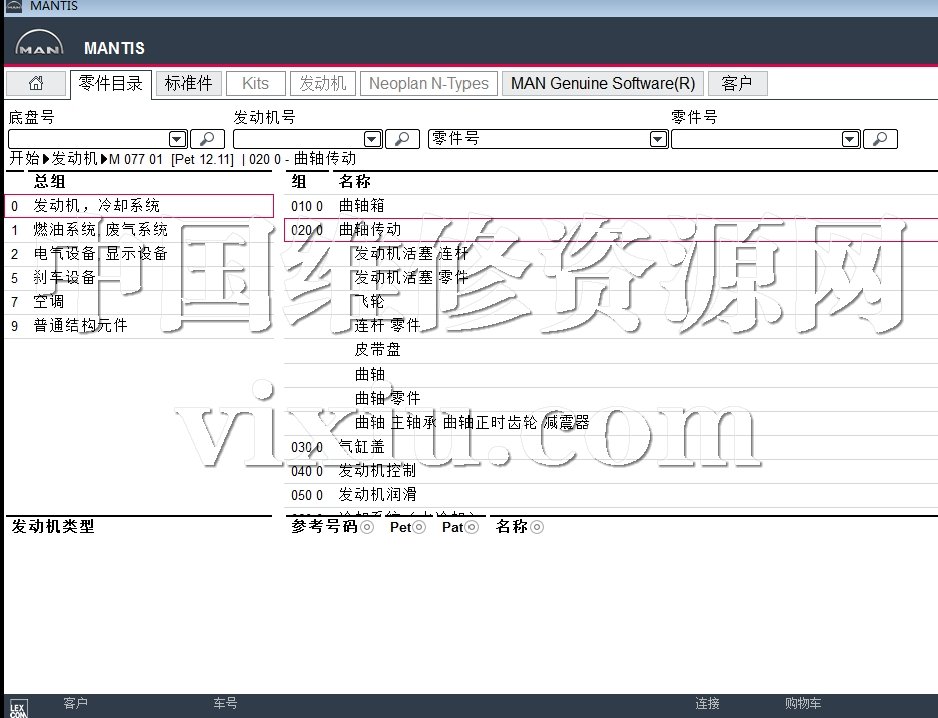Click the engine number search magnifier
The width and height of the screenshot is (938, 718).
pyautogui.click(x=402, y=139)
